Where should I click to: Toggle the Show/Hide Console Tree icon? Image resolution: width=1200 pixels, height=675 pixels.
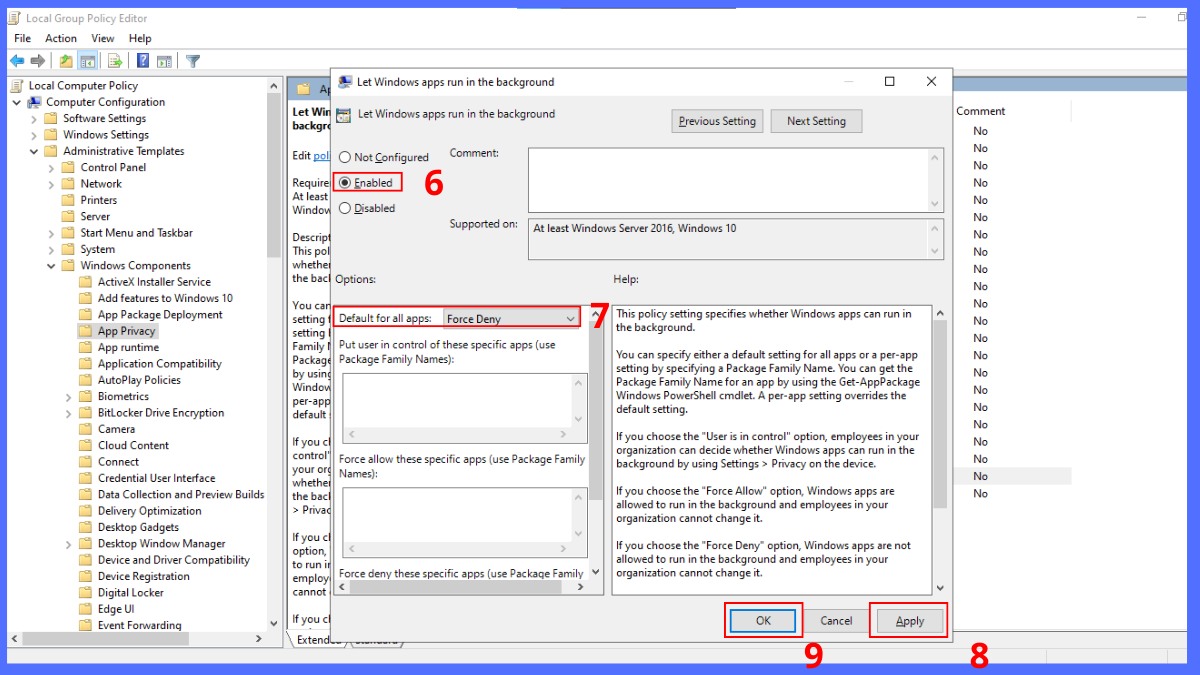(x=87, y=60)
